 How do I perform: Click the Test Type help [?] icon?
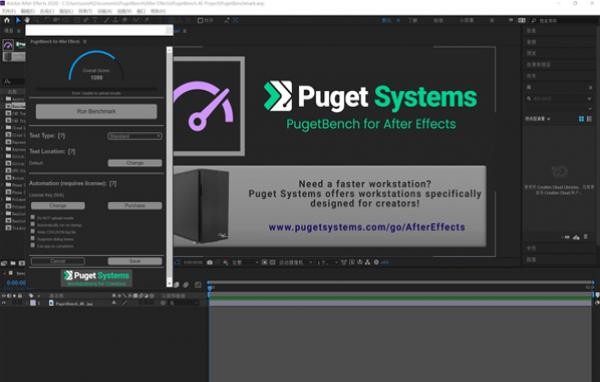[x=61, y=136]
